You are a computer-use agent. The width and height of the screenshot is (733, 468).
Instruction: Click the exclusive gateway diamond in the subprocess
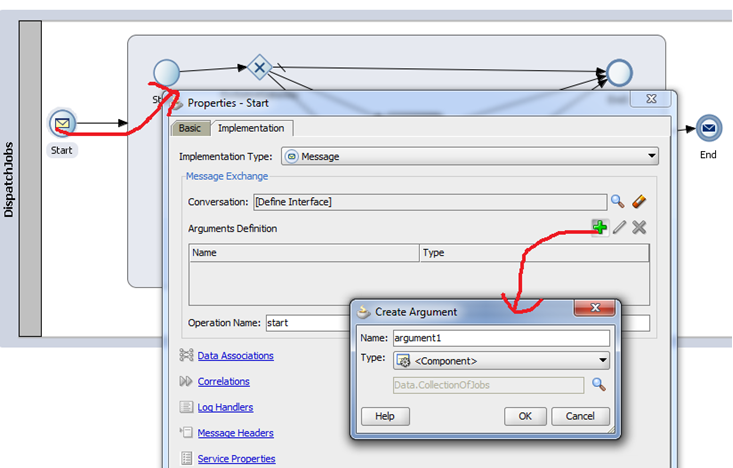259,68
